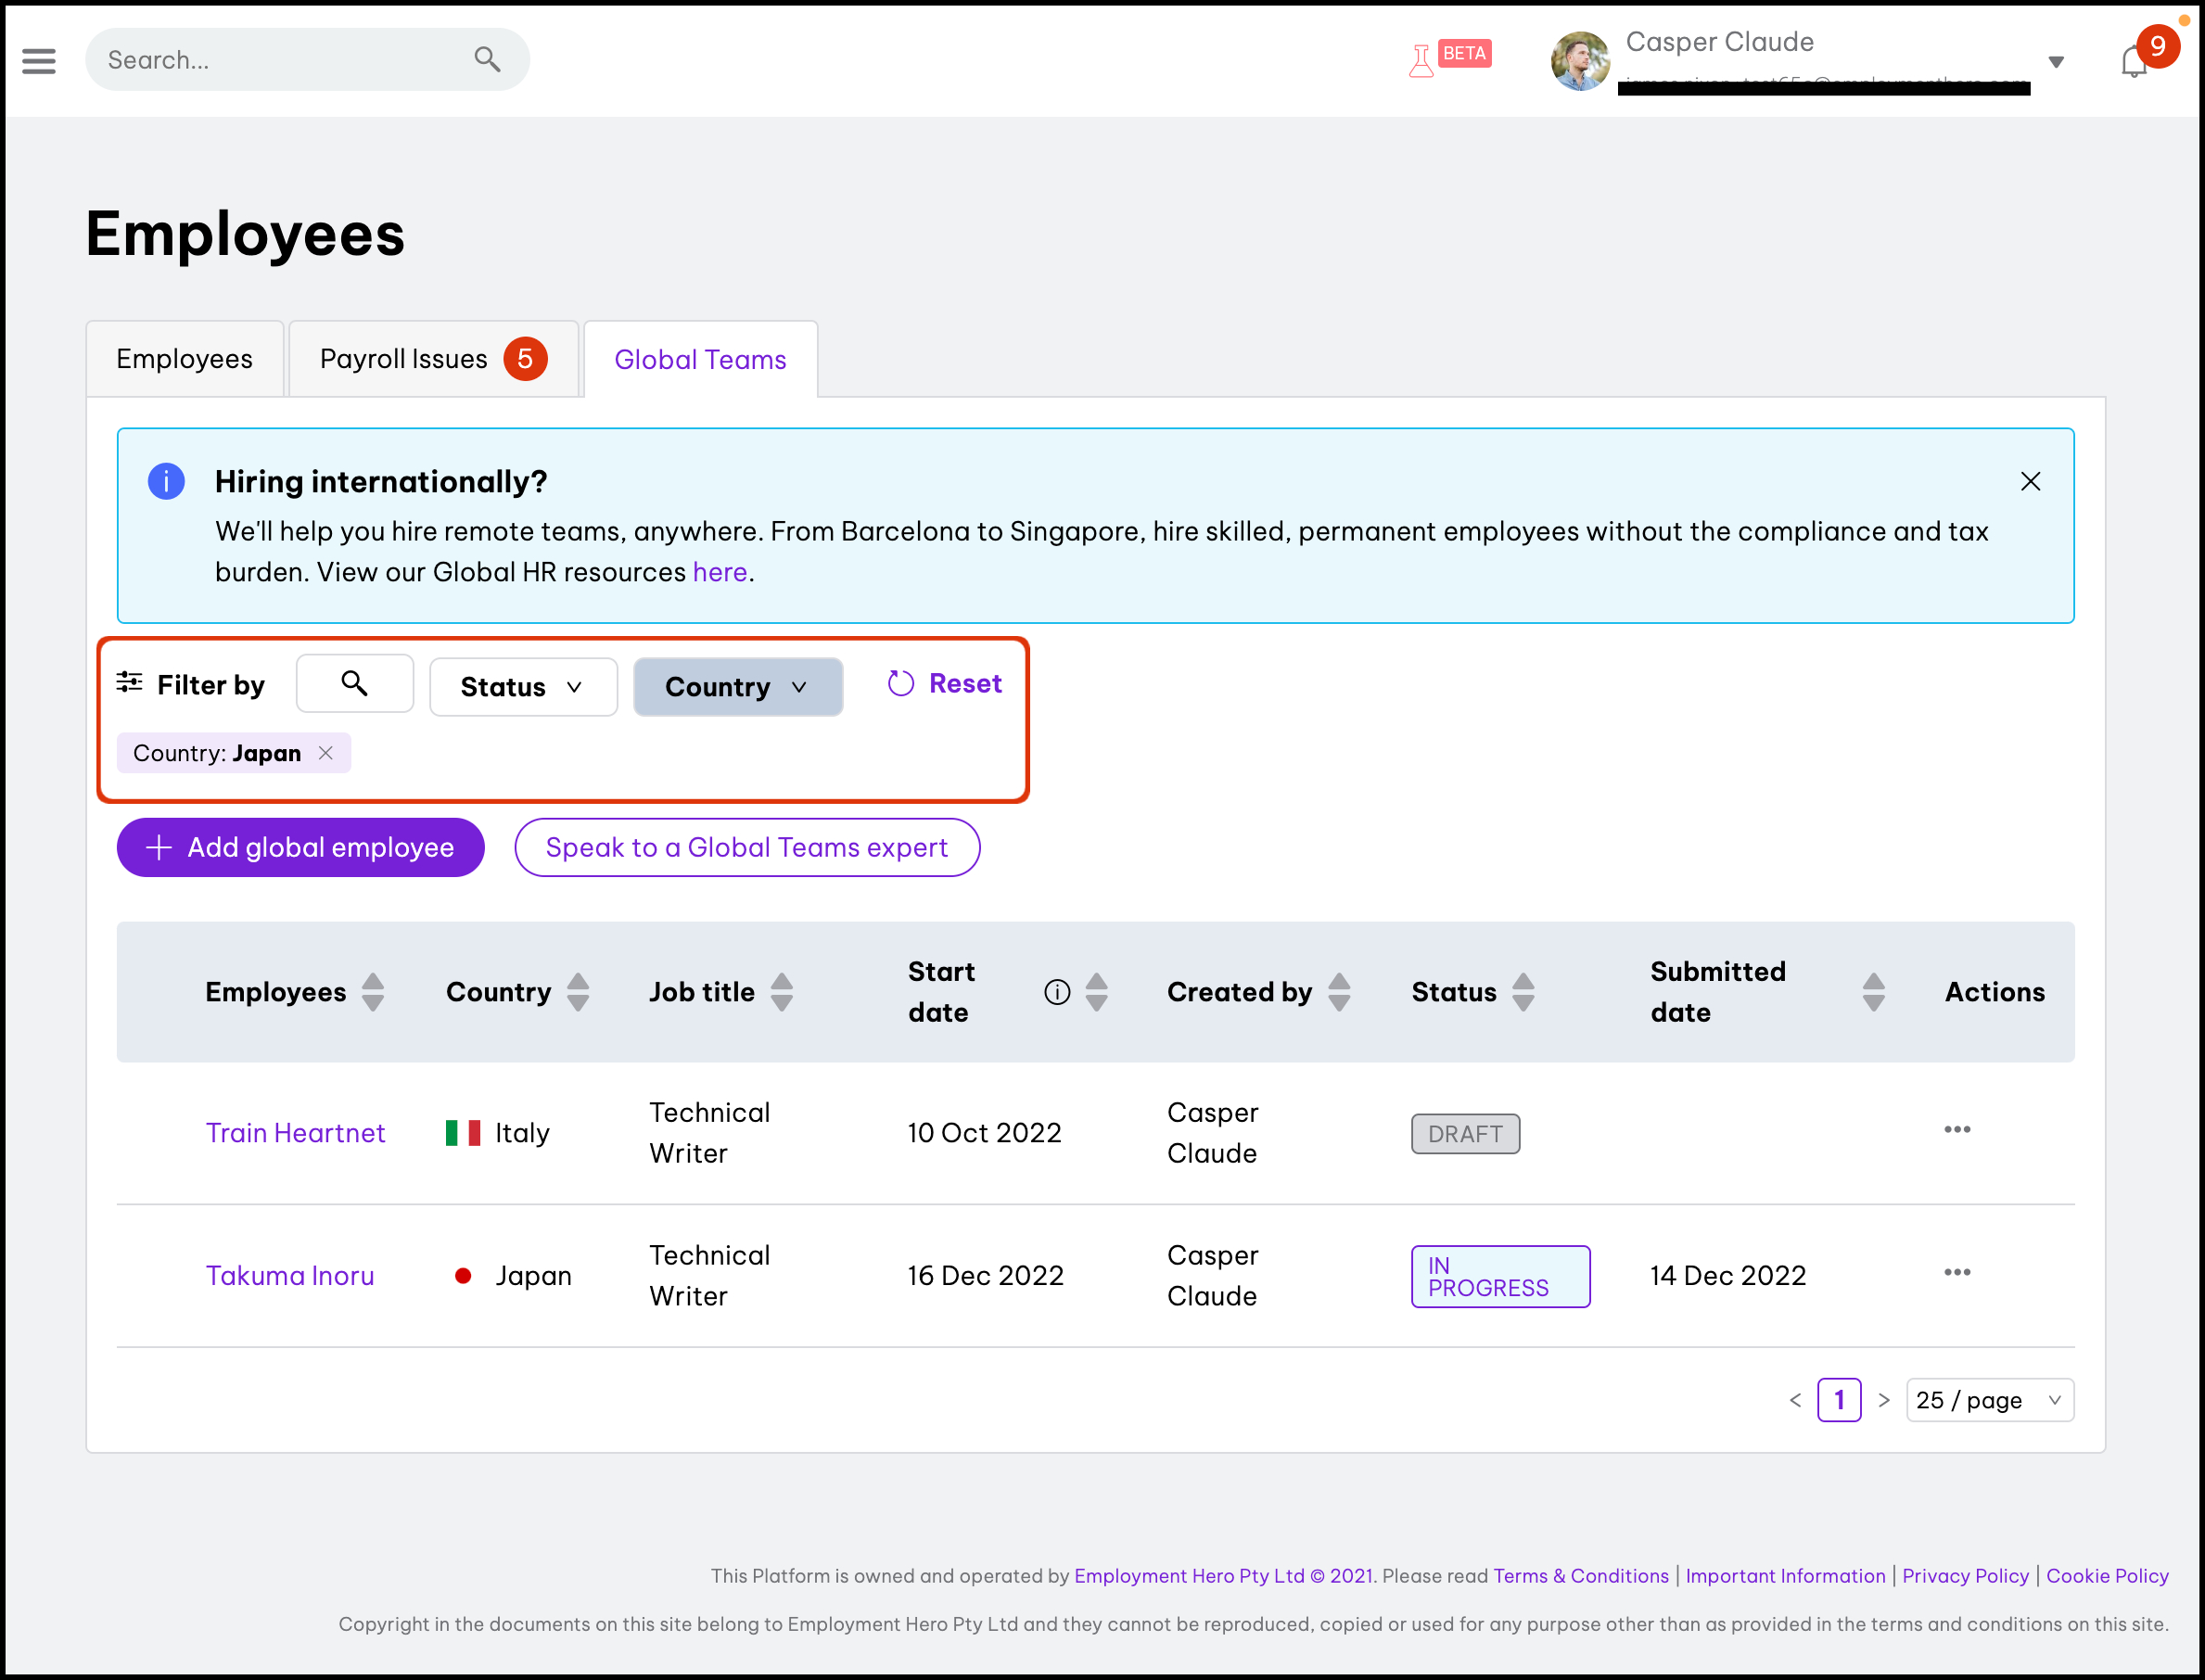Click the notification bell icon
The width and height of the screenshot is (2205, 1680).
point(2133,62)
